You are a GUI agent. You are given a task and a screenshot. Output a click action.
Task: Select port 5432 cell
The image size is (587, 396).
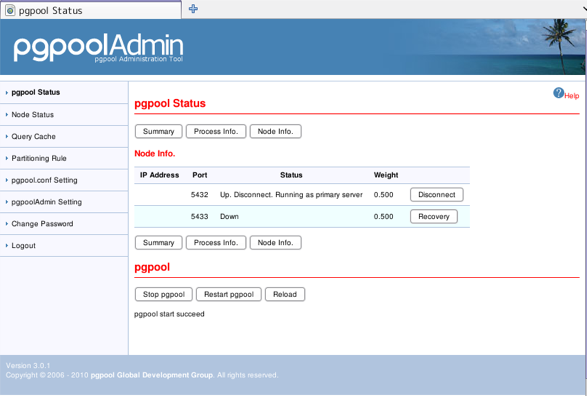(200, 195)
